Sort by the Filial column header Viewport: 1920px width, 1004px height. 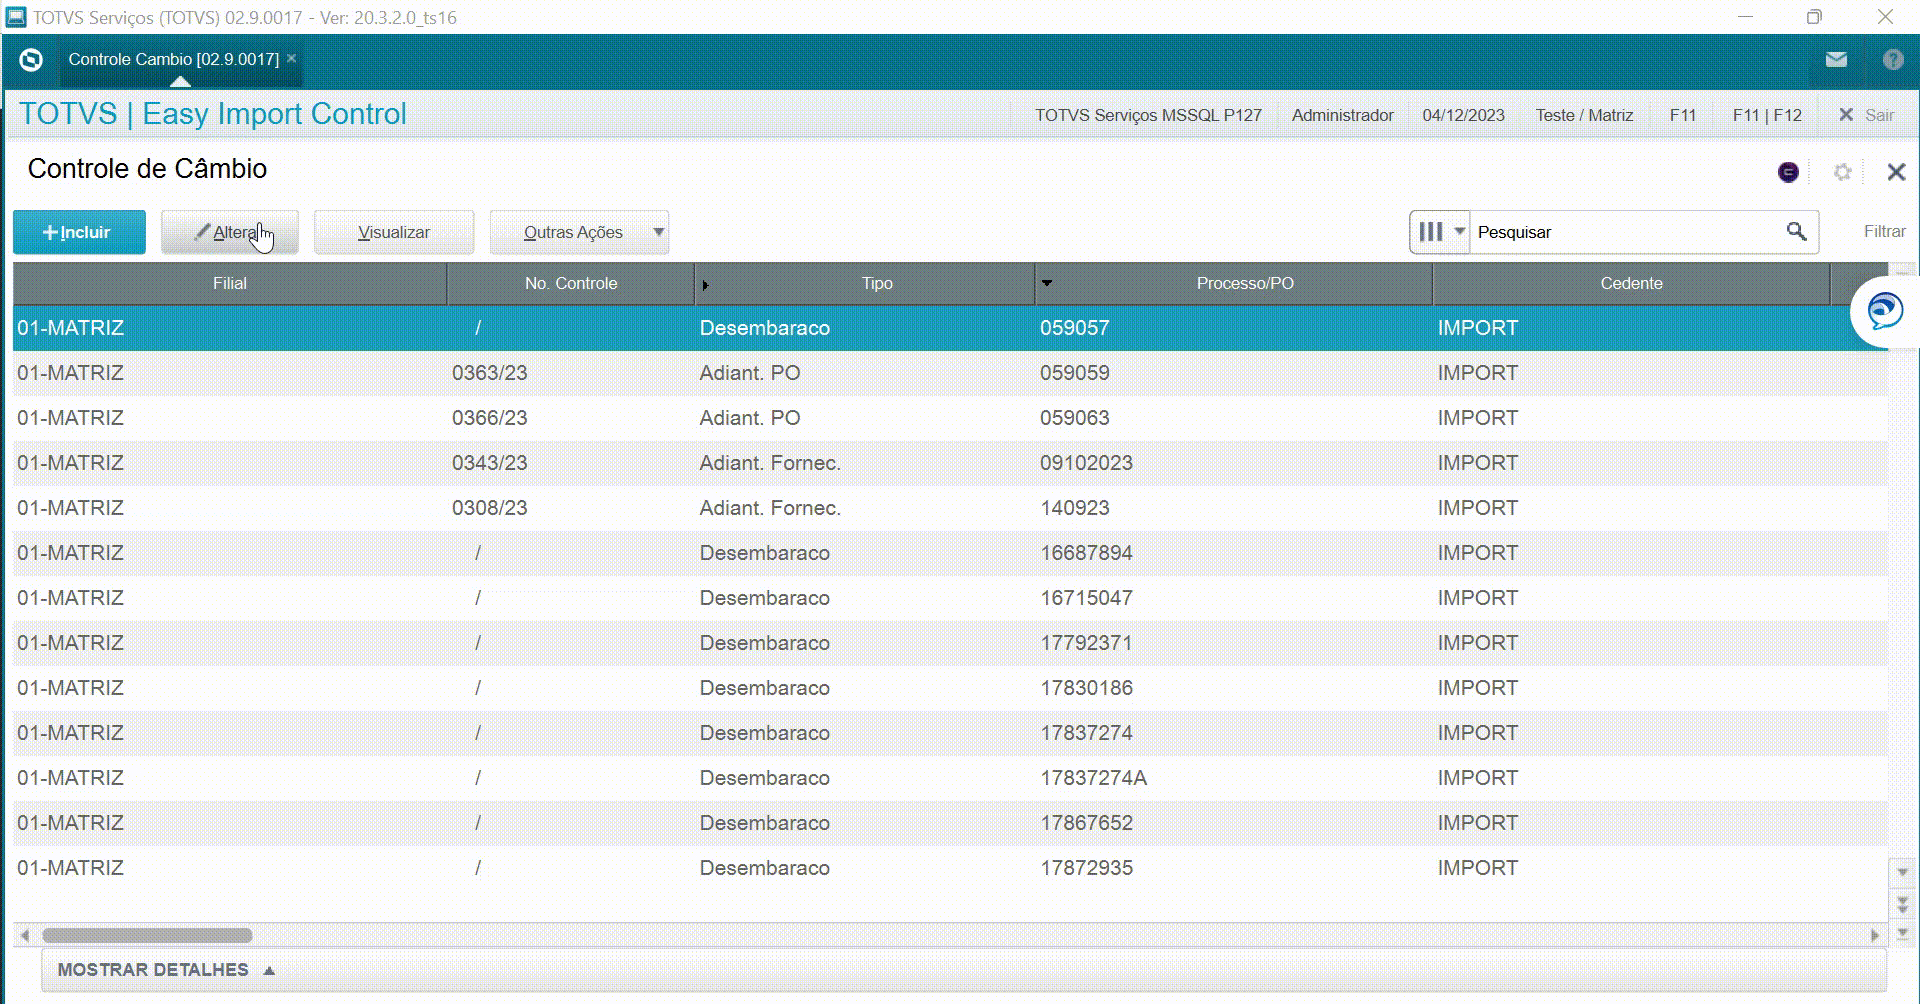pyautogui.click(x=230, y=283)
